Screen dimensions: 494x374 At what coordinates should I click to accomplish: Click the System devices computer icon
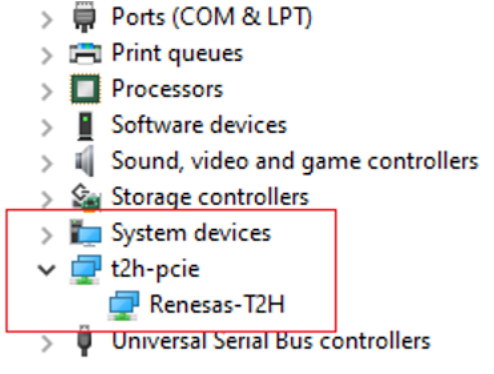(x=85, y=233)
